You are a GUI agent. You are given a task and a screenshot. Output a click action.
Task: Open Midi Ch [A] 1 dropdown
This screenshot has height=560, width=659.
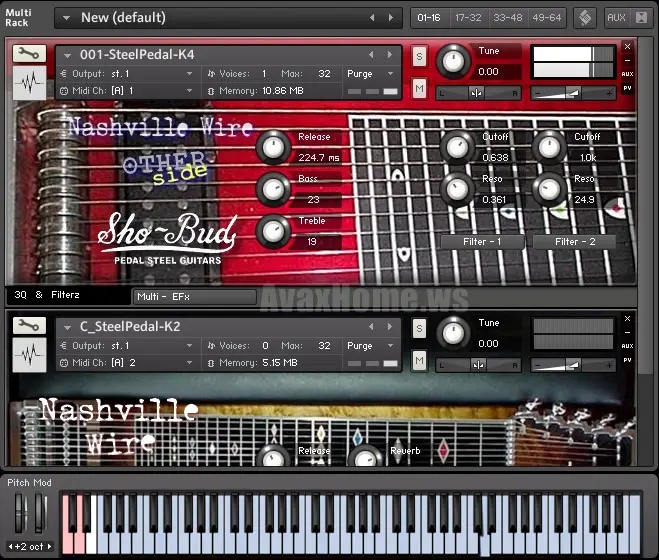[x=190, y=90]
